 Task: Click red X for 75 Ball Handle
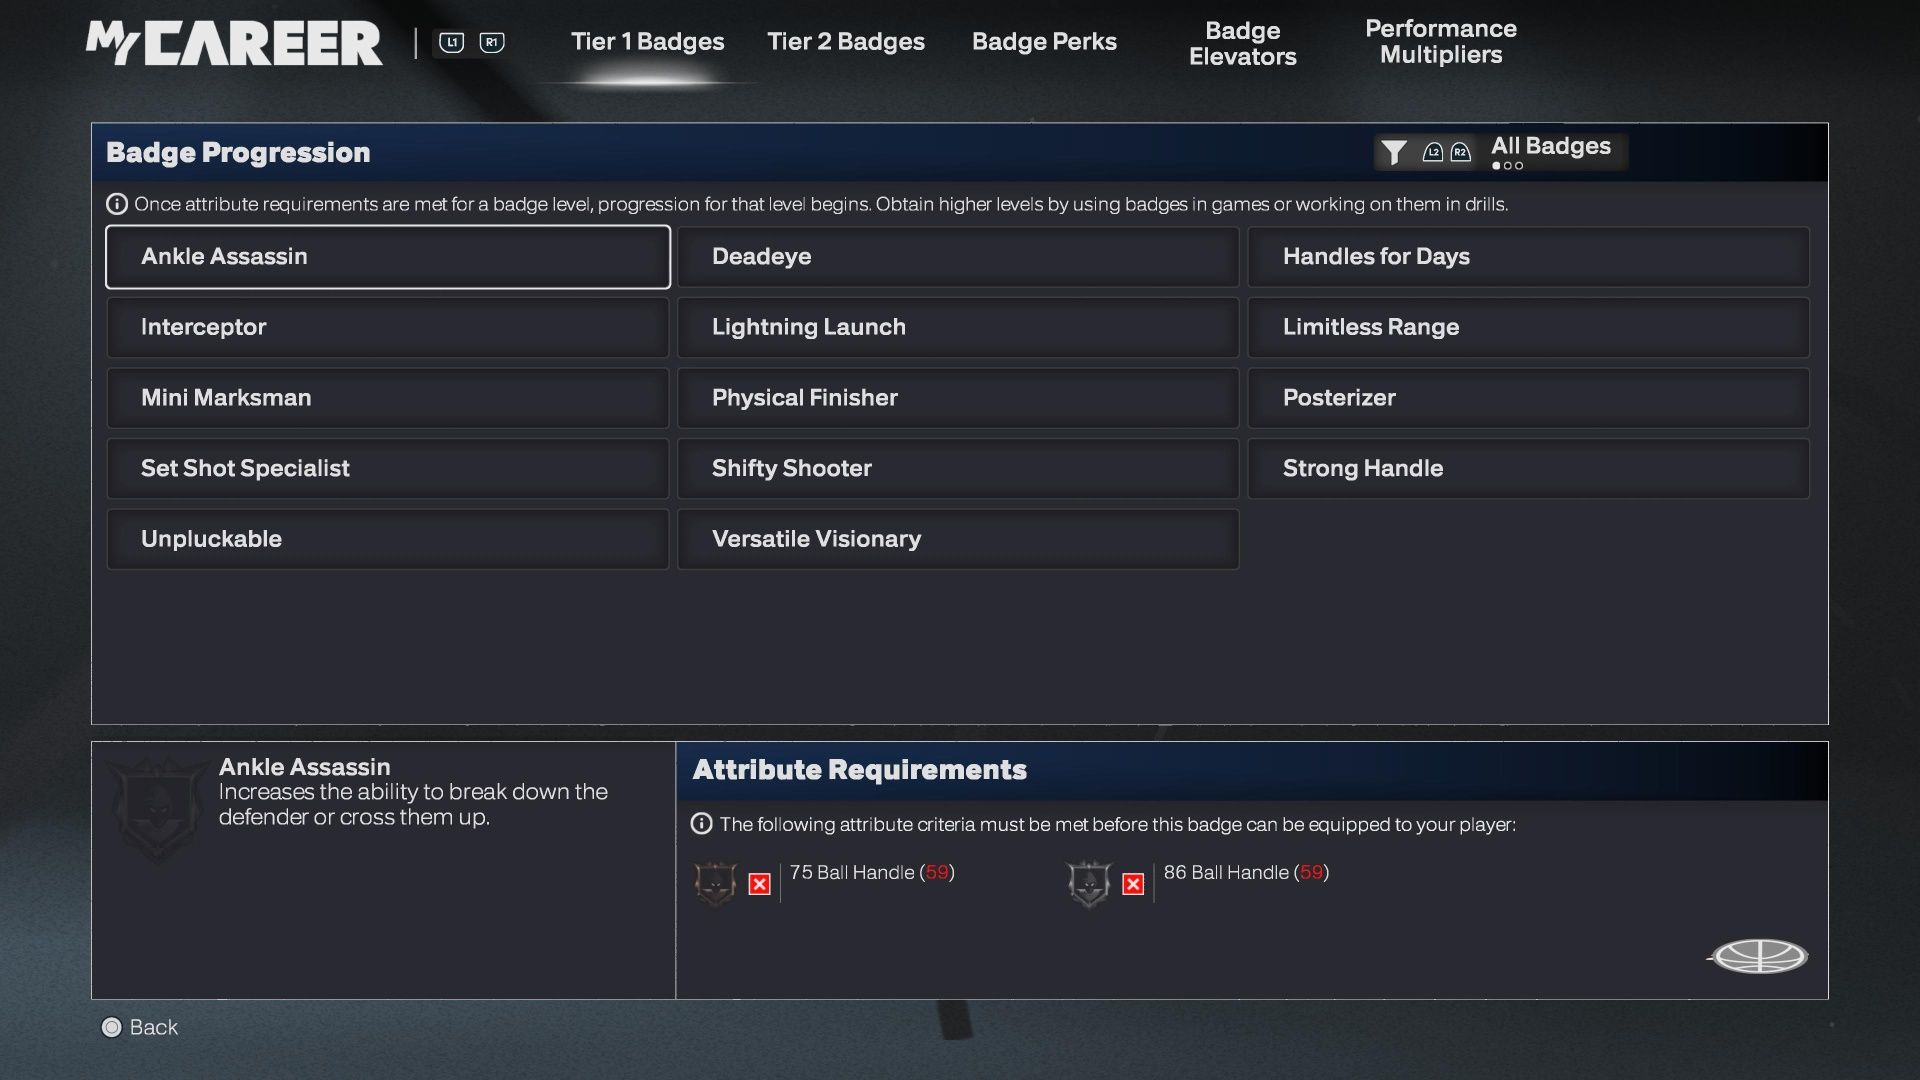point(760,885)
